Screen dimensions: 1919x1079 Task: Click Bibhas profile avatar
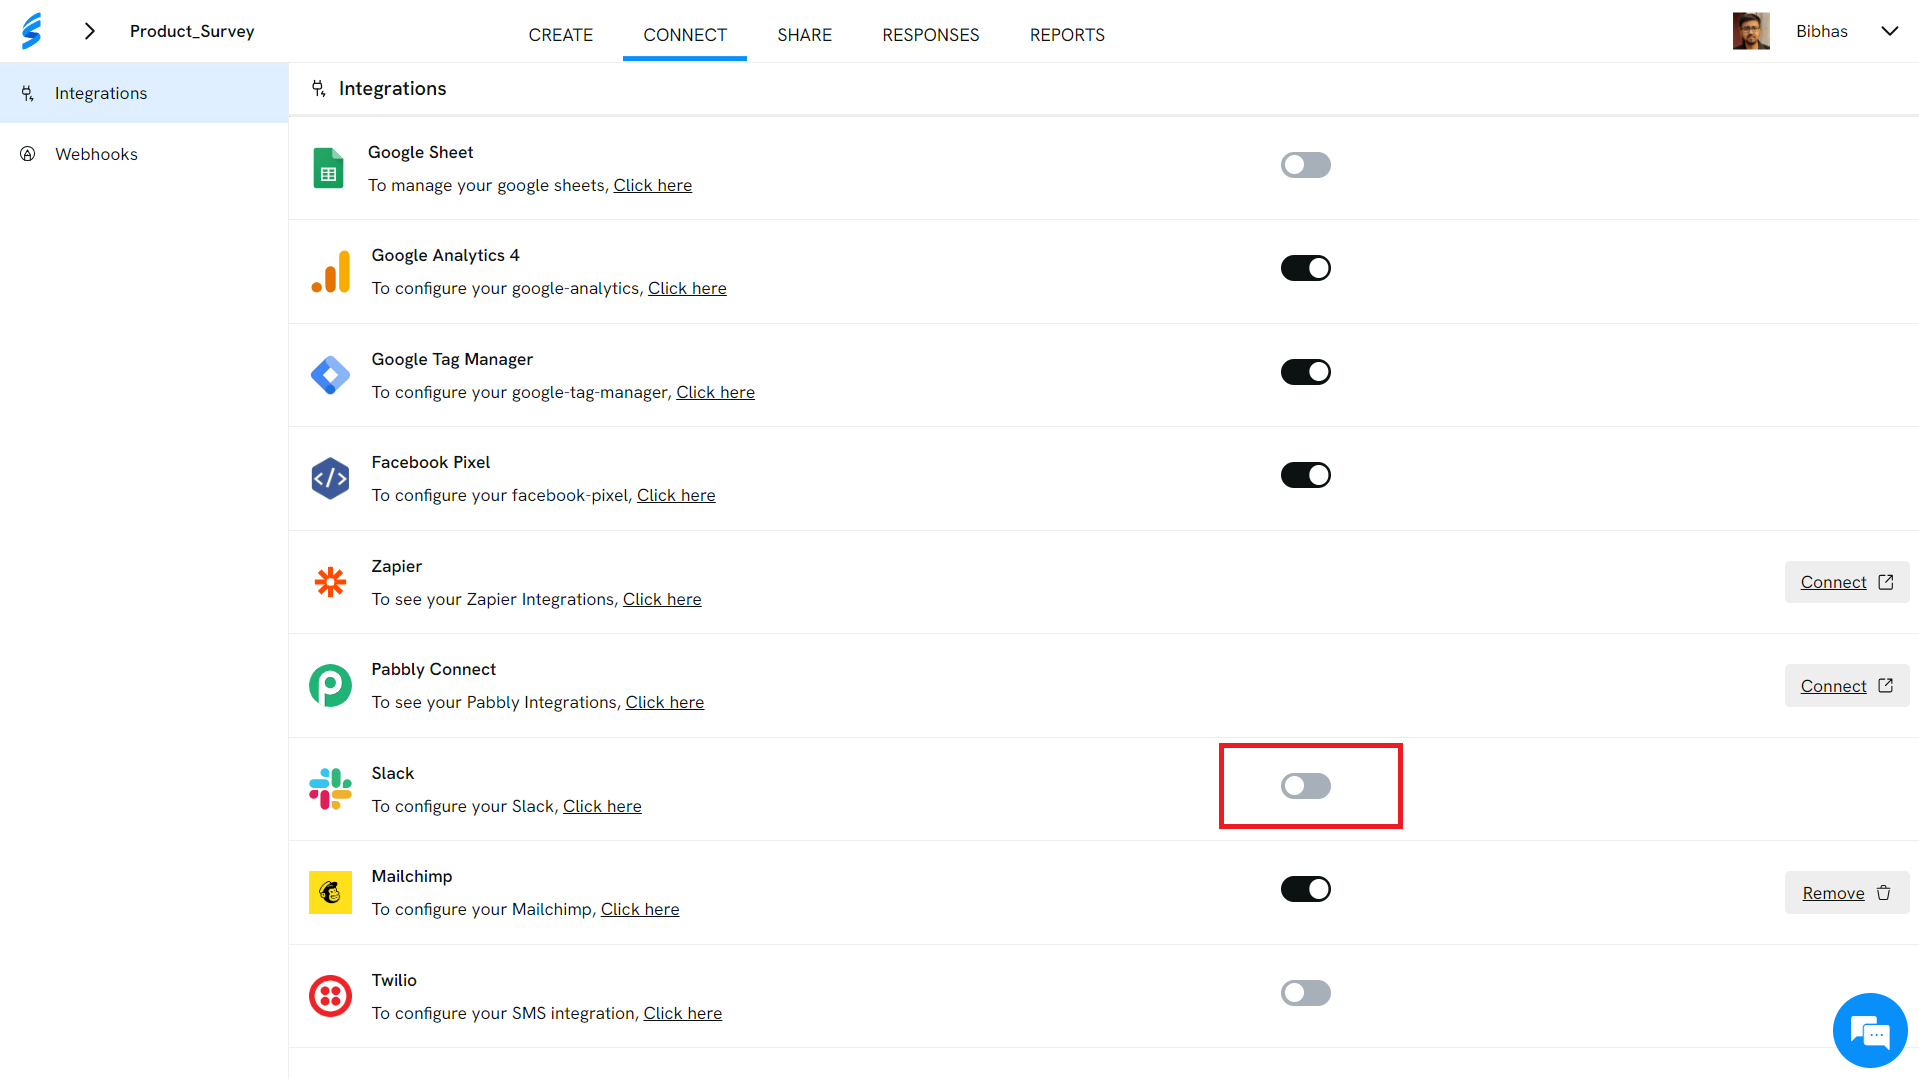click(x=1751, y=31)
